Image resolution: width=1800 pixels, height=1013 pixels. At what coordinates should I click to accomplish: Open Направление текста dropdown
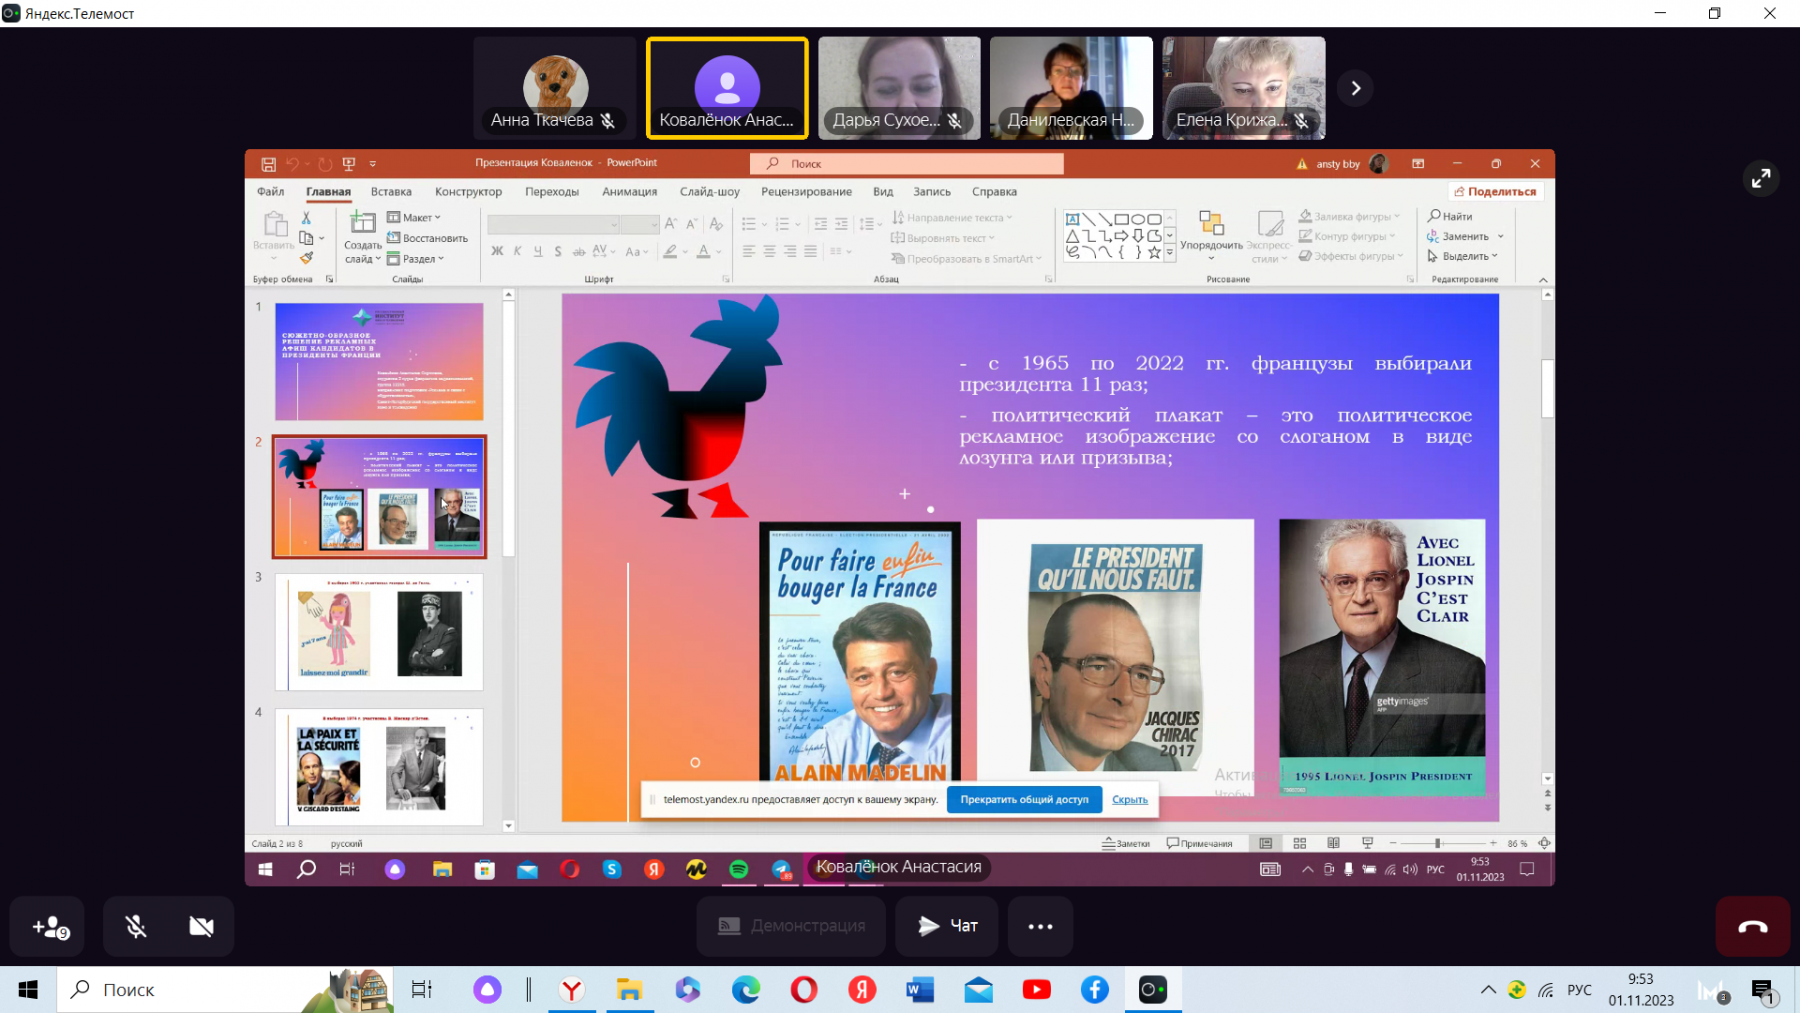point(953,218)
